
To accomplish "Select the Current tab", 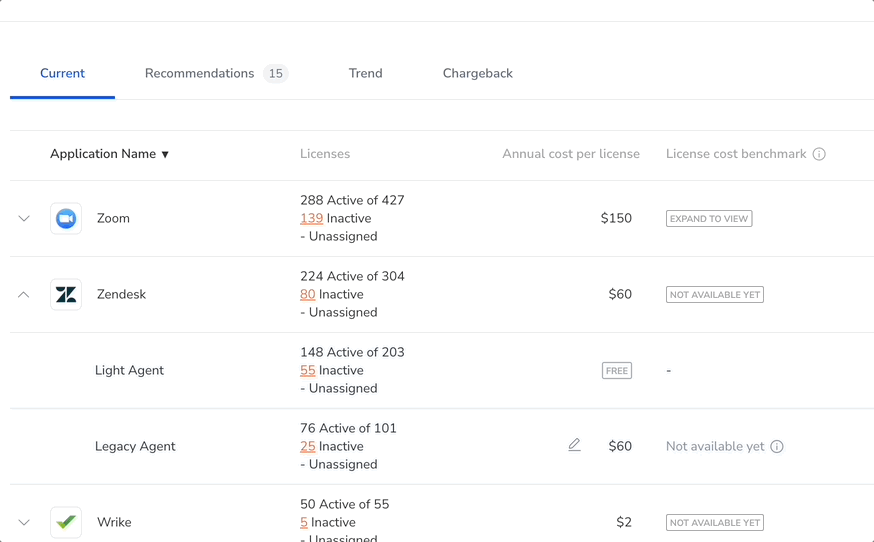I will (62, 73).
